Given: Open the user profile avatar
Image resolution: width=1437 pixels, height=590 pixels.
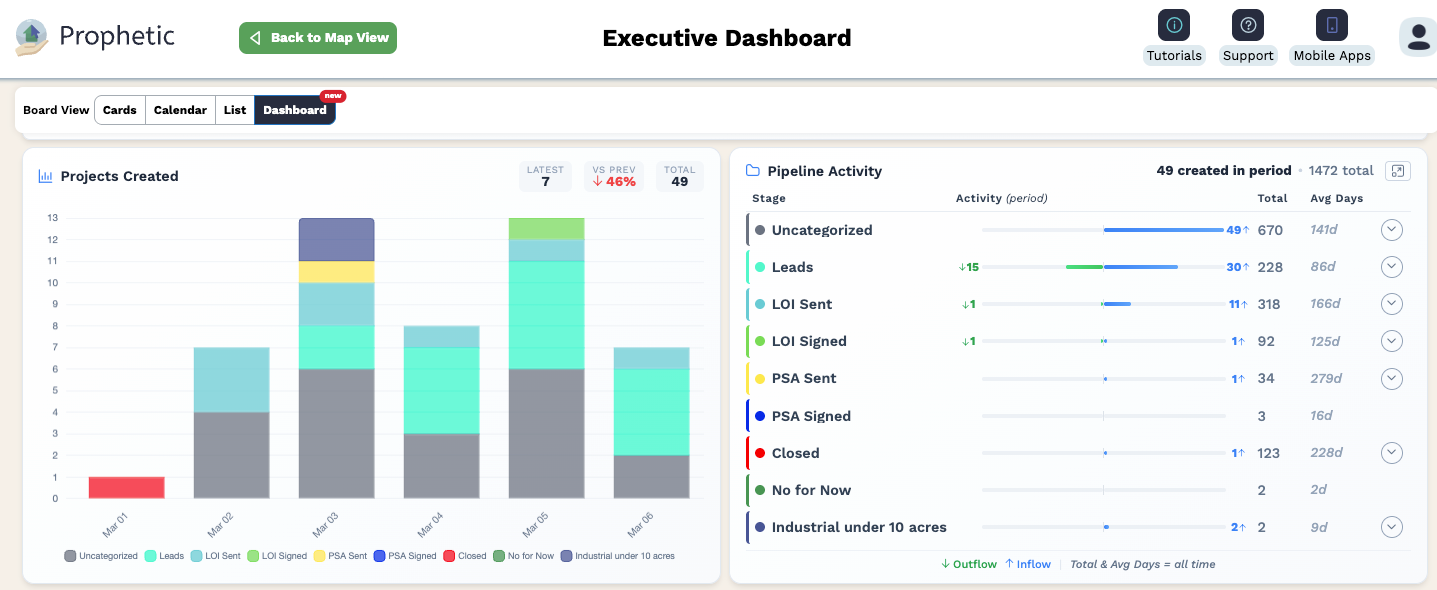Looking at the screenshot, I should 1418,37.
